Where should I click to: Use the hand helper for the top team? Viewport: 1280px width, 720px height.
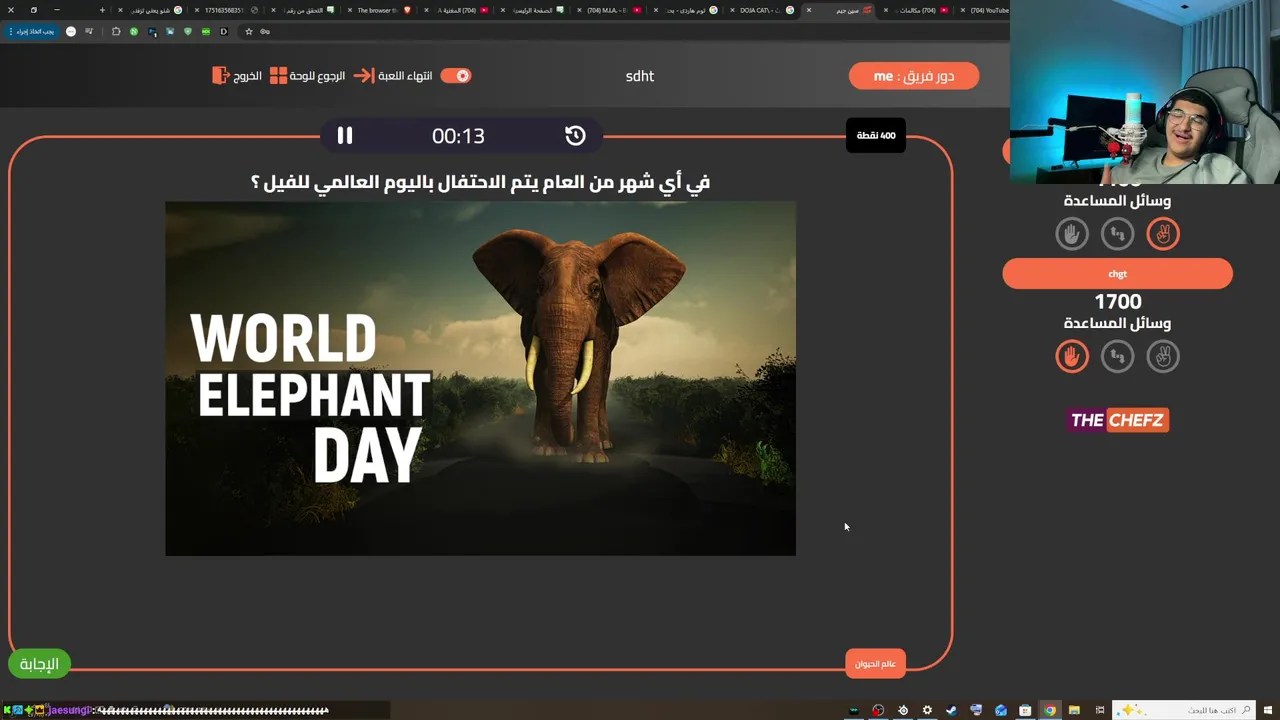click(x=1072, y=234)
